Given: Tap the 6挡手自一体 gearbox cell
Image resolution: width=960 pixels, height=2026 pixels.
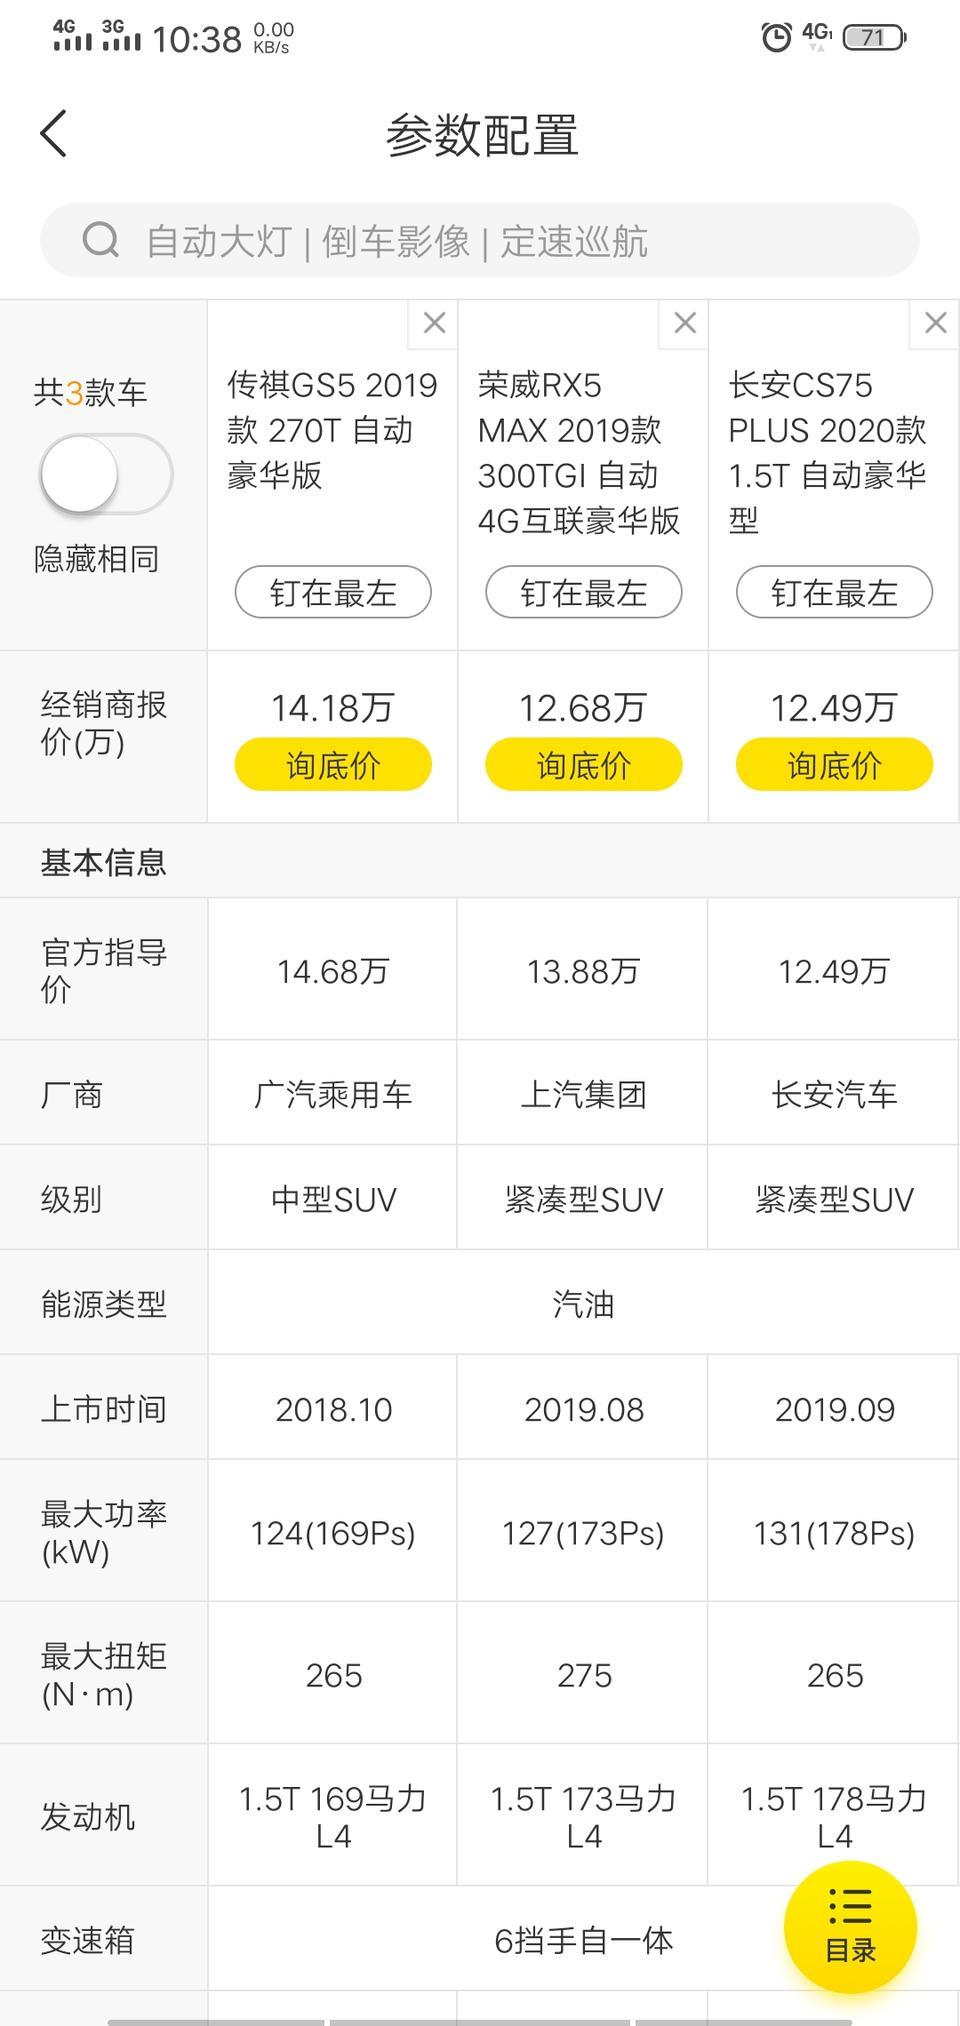Looking at the screenshot, I should point(584,1940).
